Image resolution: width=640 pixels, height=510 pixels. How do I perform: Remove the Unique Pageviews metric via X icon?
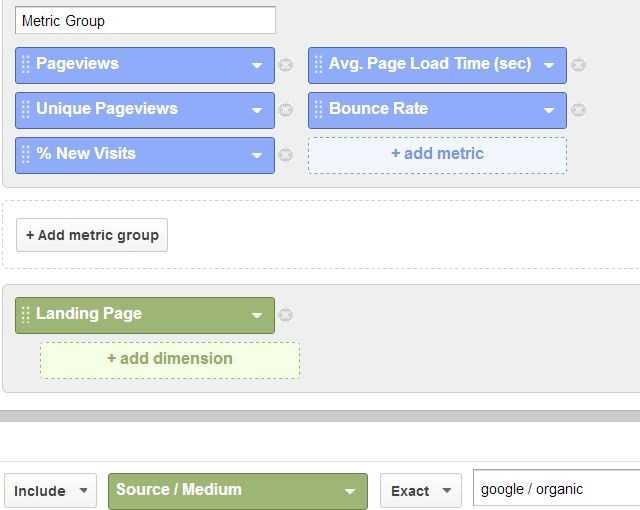point(286,110)
